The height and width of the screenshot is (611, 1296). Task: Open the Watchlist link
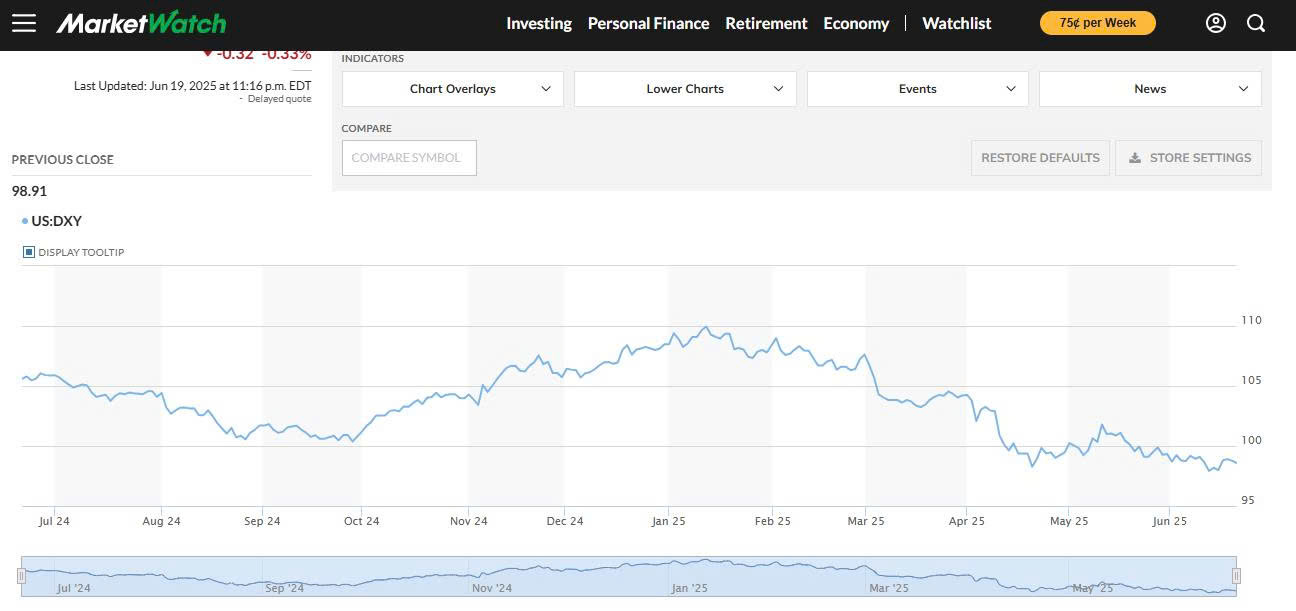click(x=956, y=23)
